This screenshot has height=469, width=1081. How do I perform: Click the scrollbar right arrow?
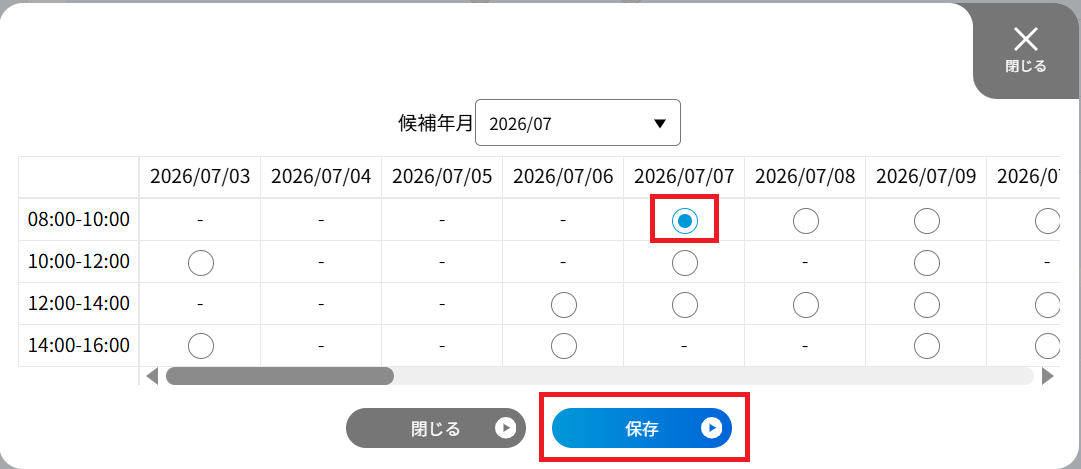(x=1047, y=376)
